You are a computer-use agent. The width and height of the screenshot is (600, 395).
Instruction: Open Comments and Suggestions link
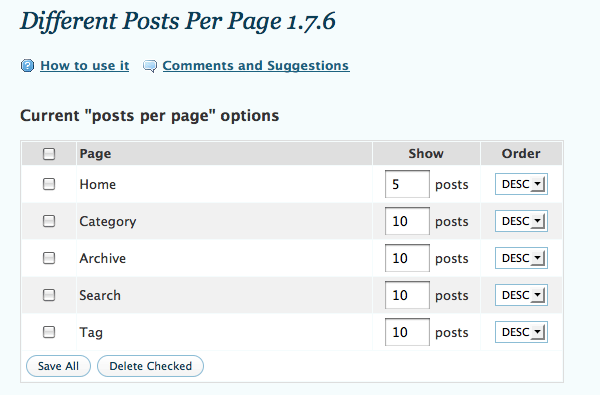pos(256,65)
